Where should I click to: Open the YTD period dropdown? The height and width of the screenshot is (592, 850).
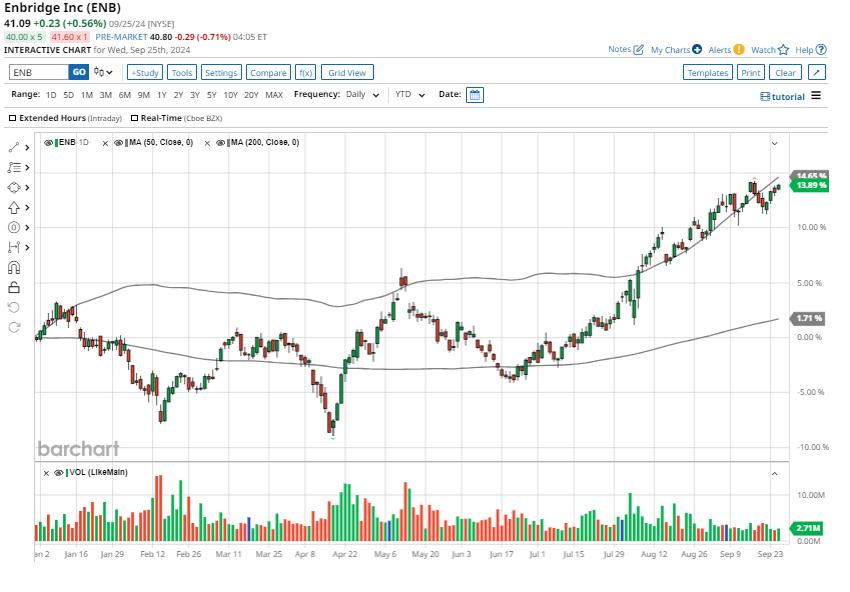tap(410, 94)
